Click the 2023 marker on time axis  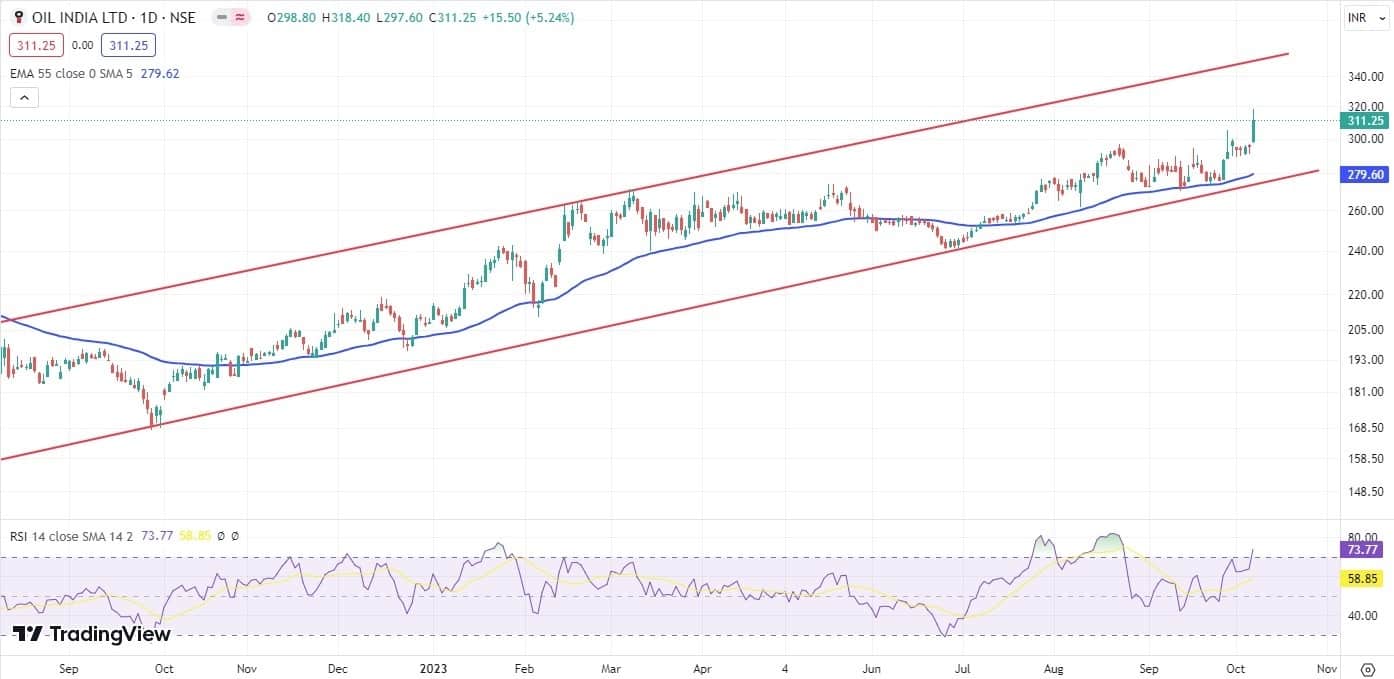point(434,667)
